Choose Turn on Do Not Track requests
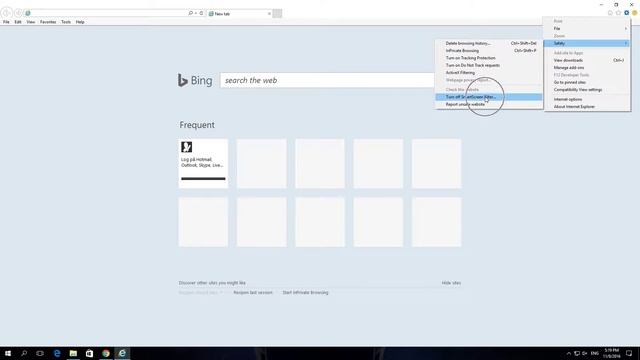The height and width of the screenshot is (360, 640). (489, 65)
